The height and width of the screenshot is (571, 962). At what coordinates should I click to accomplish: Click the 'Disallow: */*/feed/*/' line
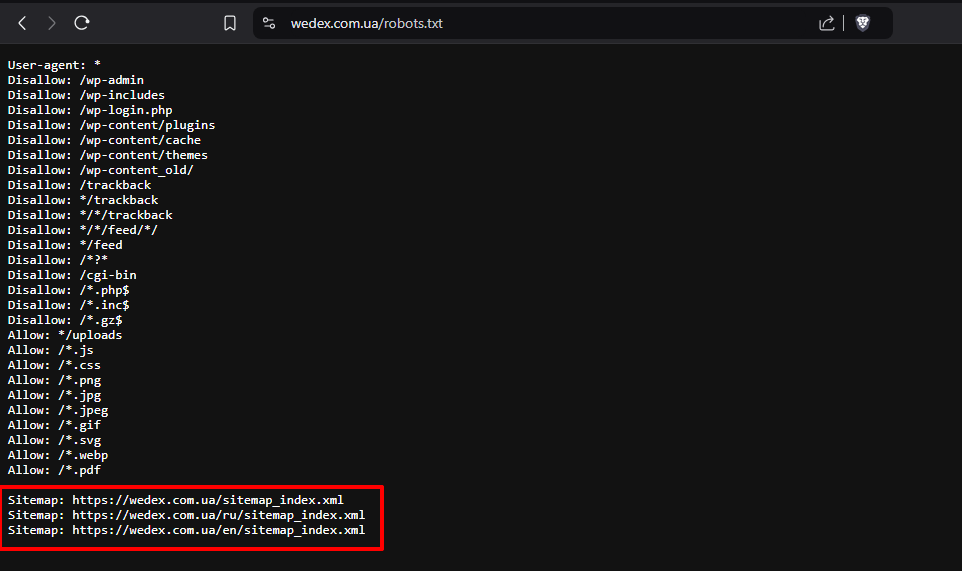(x=82, y=230)
